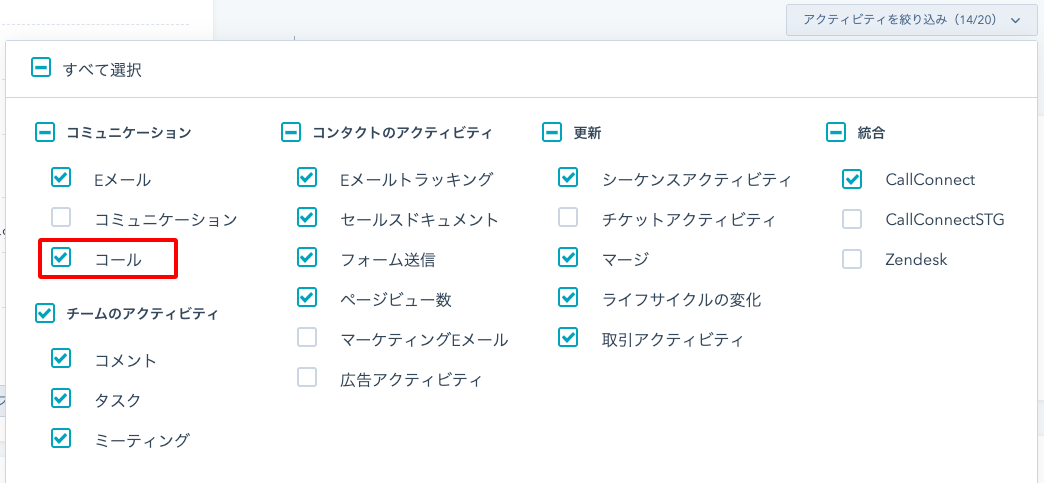Uncheck the Eメールトラッキング checkbox

point(307,177)
